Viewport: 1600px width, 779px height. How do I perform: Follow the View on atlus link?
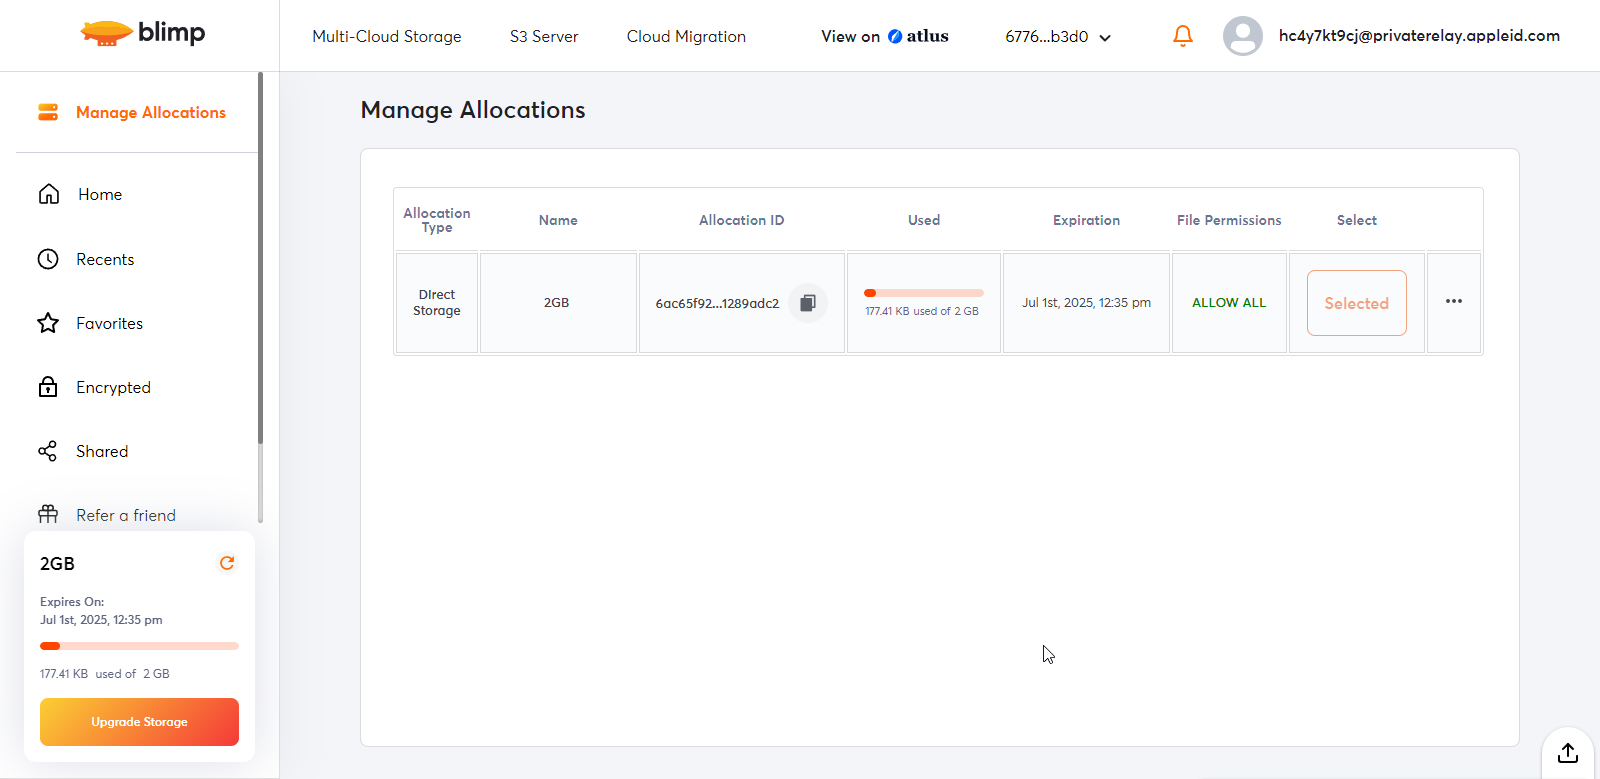(x=884, y=36)
